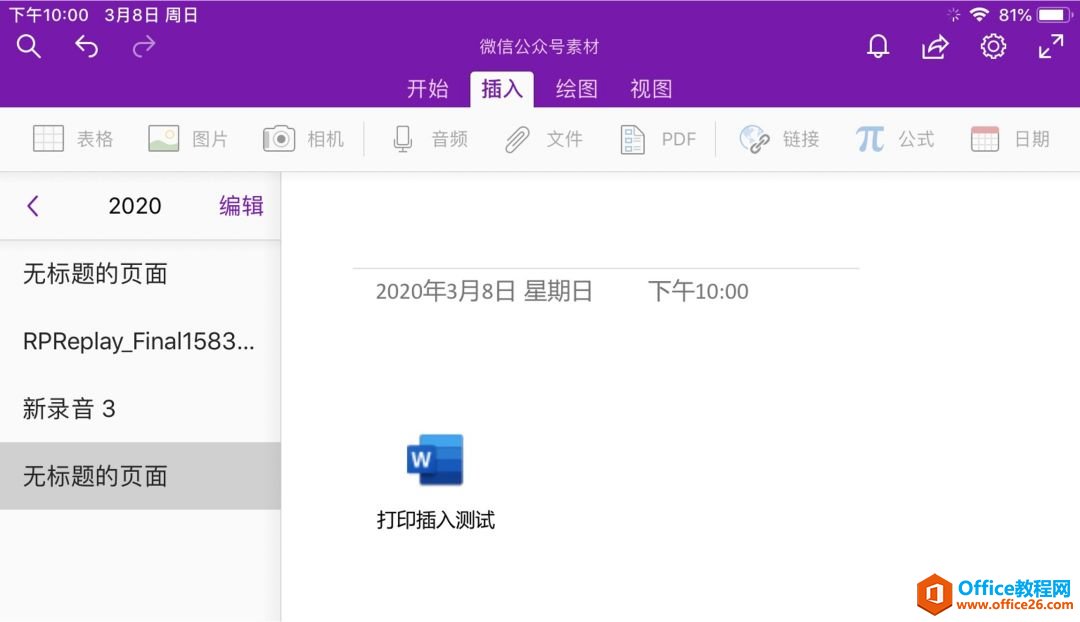Switch to the 绘图 tab
Screen dimensions: 1080x622
tap(576, 89)
